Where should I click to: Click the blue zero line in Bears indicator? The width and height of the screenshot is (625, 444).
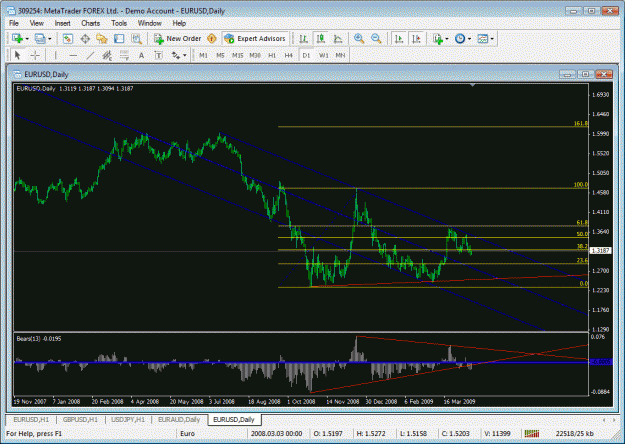tap(301, 362)
